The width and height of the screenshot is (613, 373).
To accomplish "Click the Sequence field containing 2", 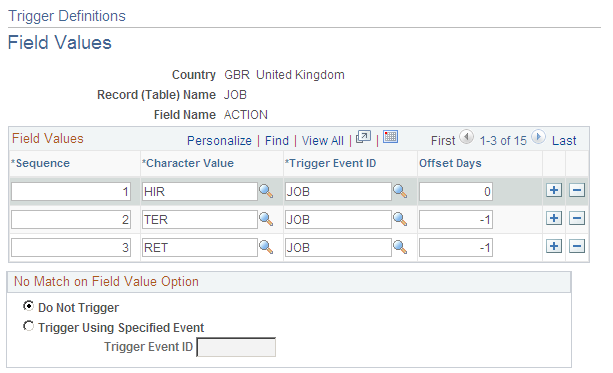I will [71, 220].
